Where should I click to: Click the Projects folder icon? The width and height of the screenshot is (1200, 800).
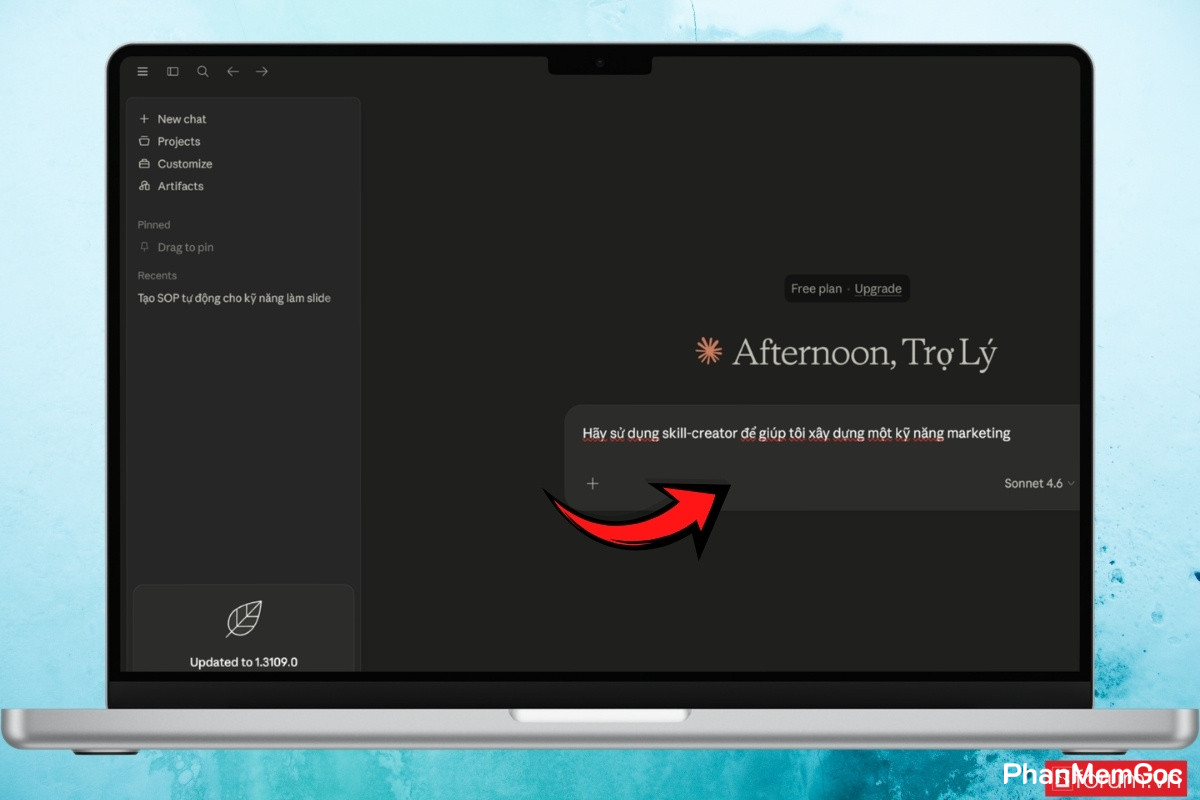point(144,141)
